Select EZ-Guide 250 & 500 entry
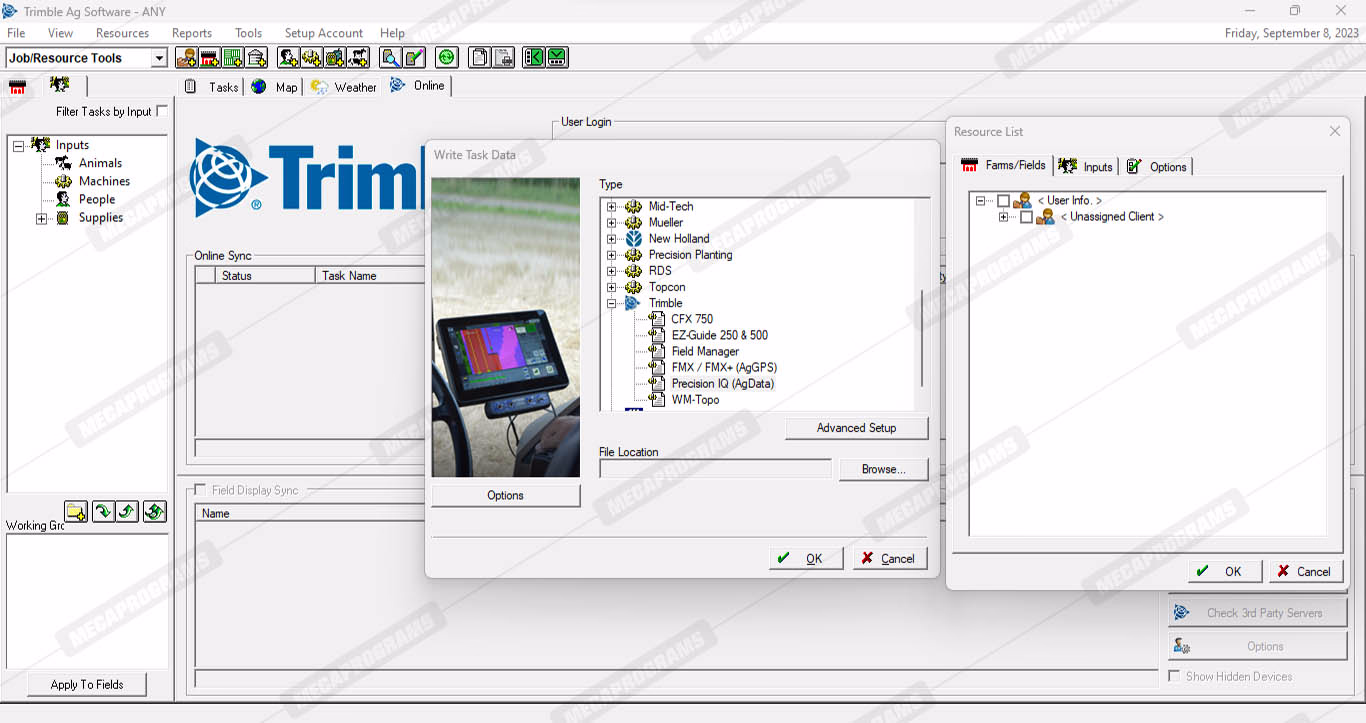 pyautogui.click(x=720, y=335)
